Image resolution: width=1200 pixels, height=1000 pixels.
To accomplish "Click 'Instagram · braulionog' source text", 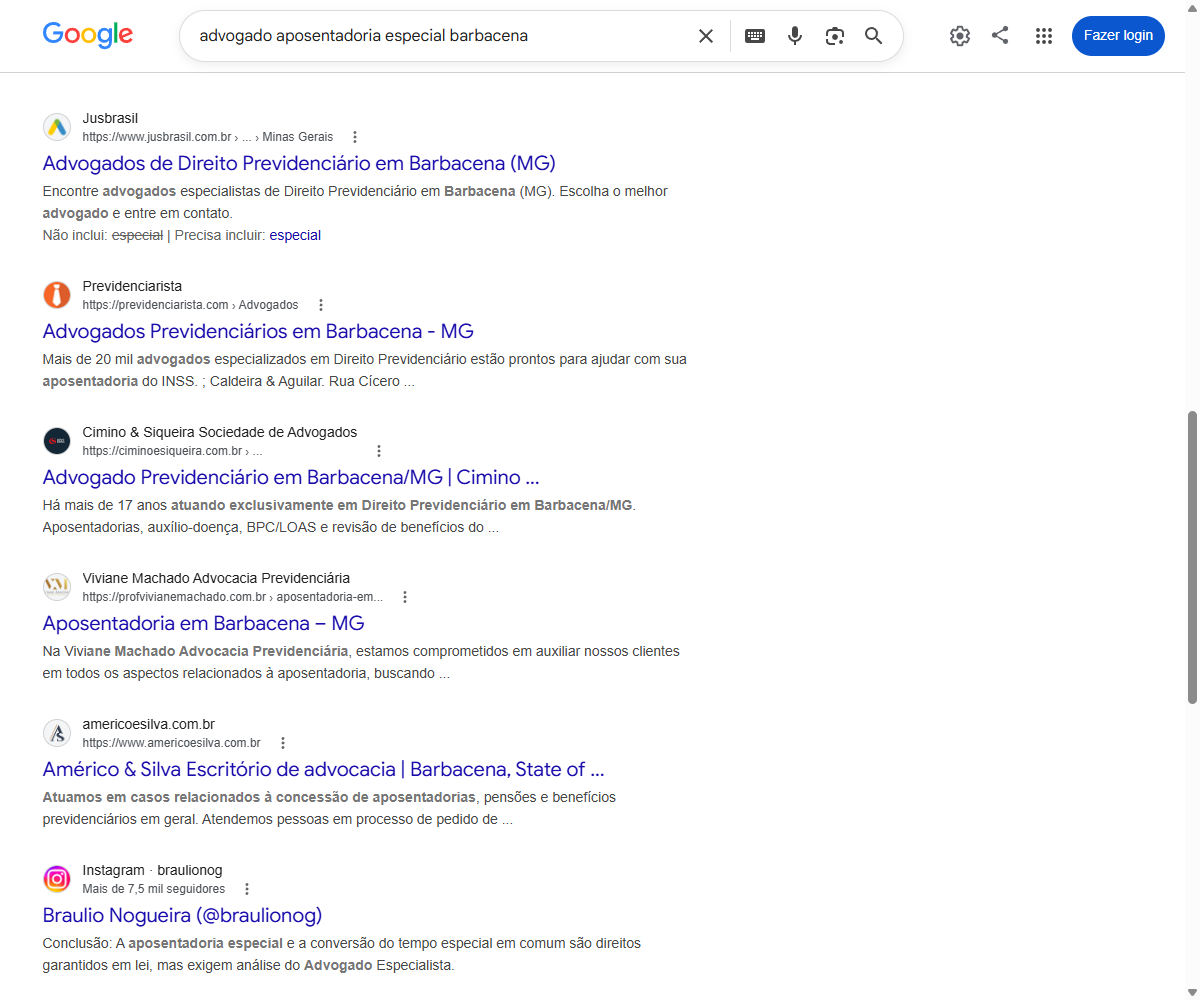I will coord(152,870).
